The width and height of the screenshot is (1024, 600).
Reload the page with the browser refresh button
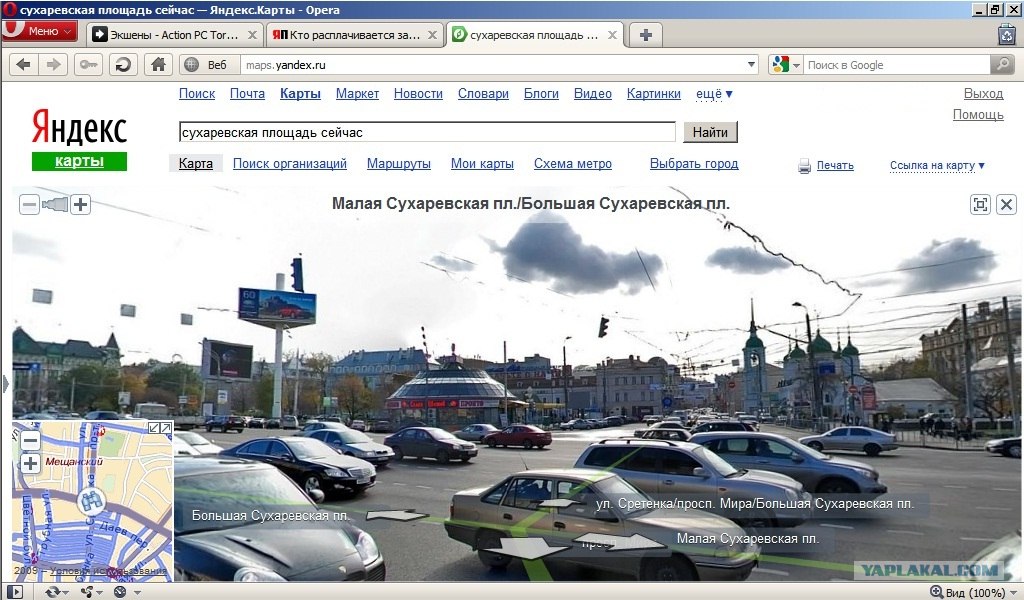tap(123, 65)
